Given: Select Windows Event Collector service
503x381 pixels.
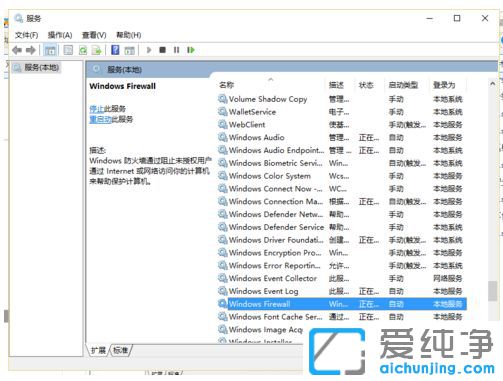Looking at the screenshot, I should point(342,278).
